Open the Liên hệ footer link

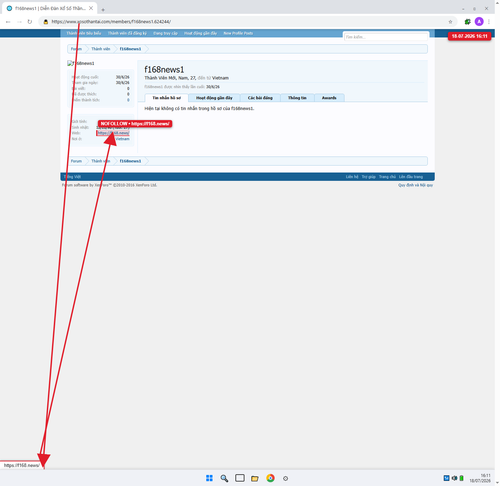[352, 177]
